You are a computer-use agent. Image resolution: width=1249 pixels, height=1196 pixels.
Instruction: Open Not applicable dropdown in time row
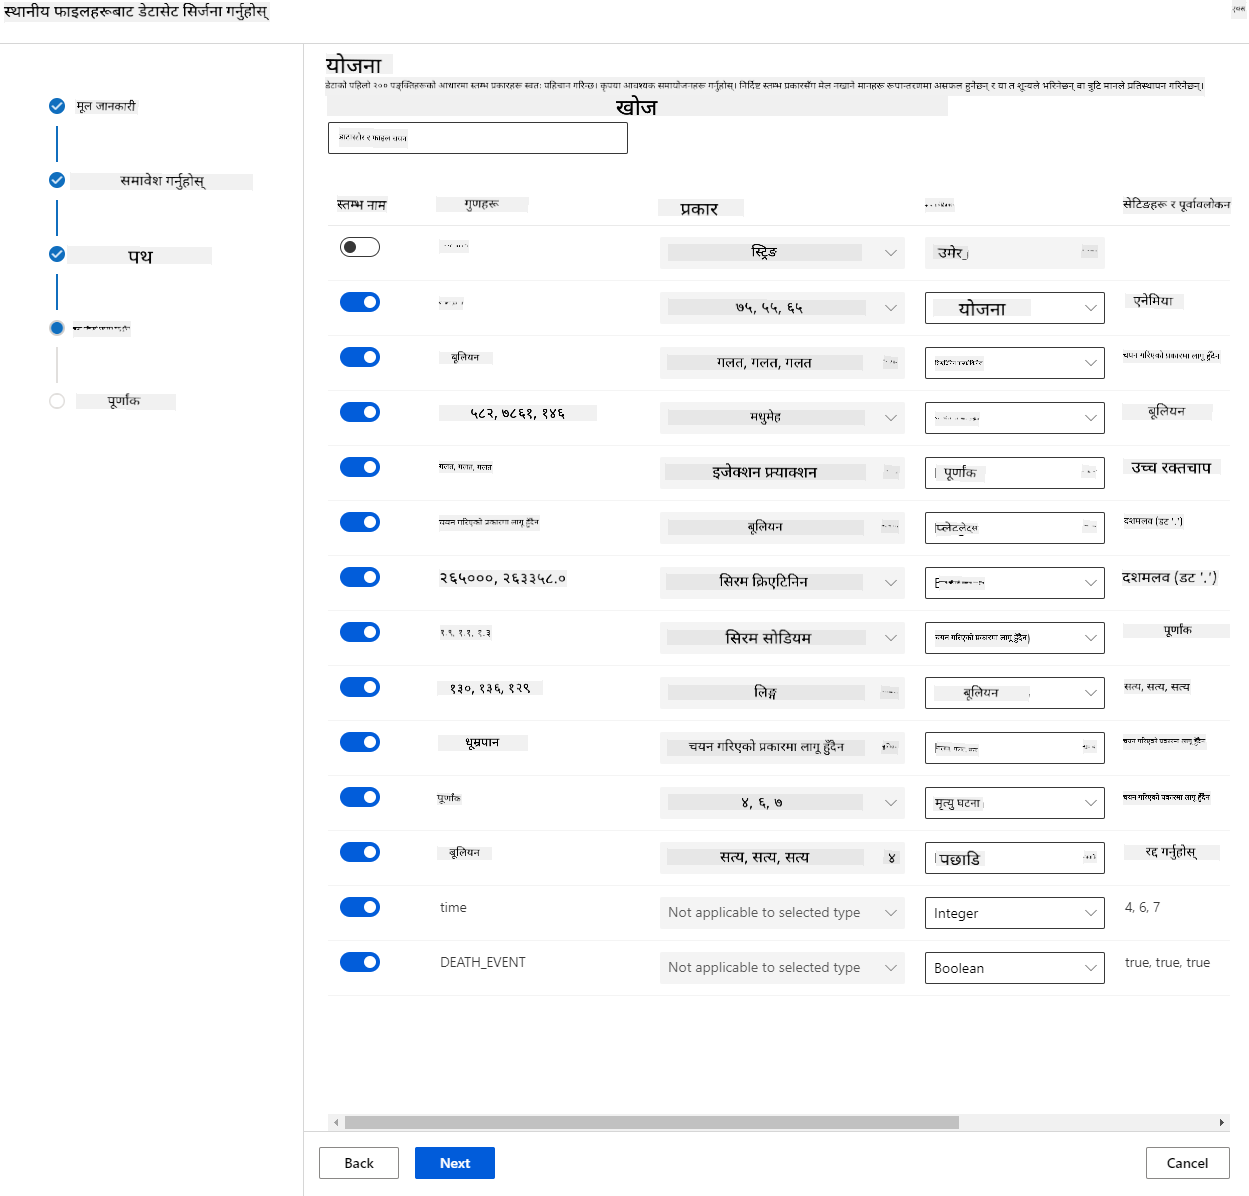[782, 913]
